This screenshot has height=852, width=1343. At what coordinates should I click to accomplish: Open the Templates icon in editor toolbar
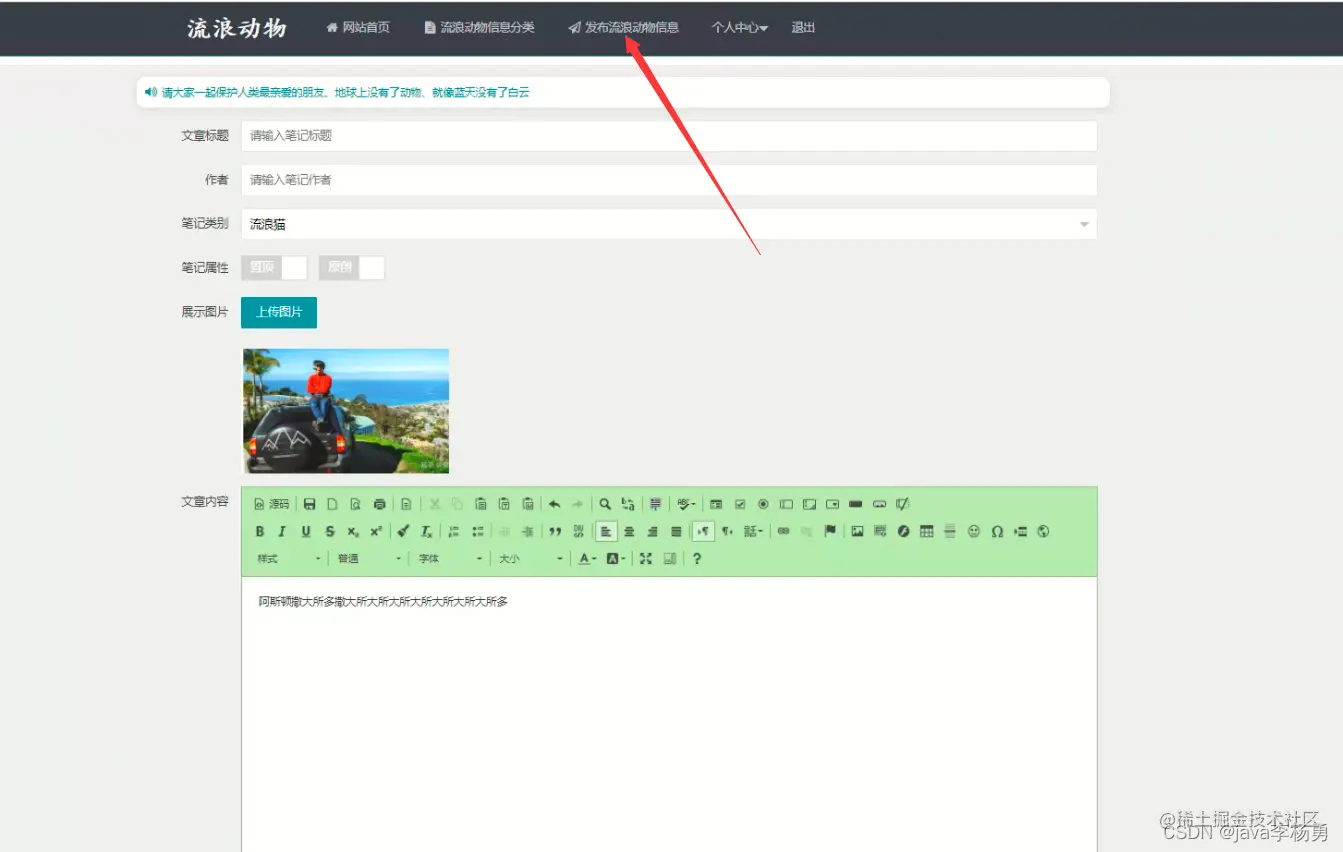point(406,504)
